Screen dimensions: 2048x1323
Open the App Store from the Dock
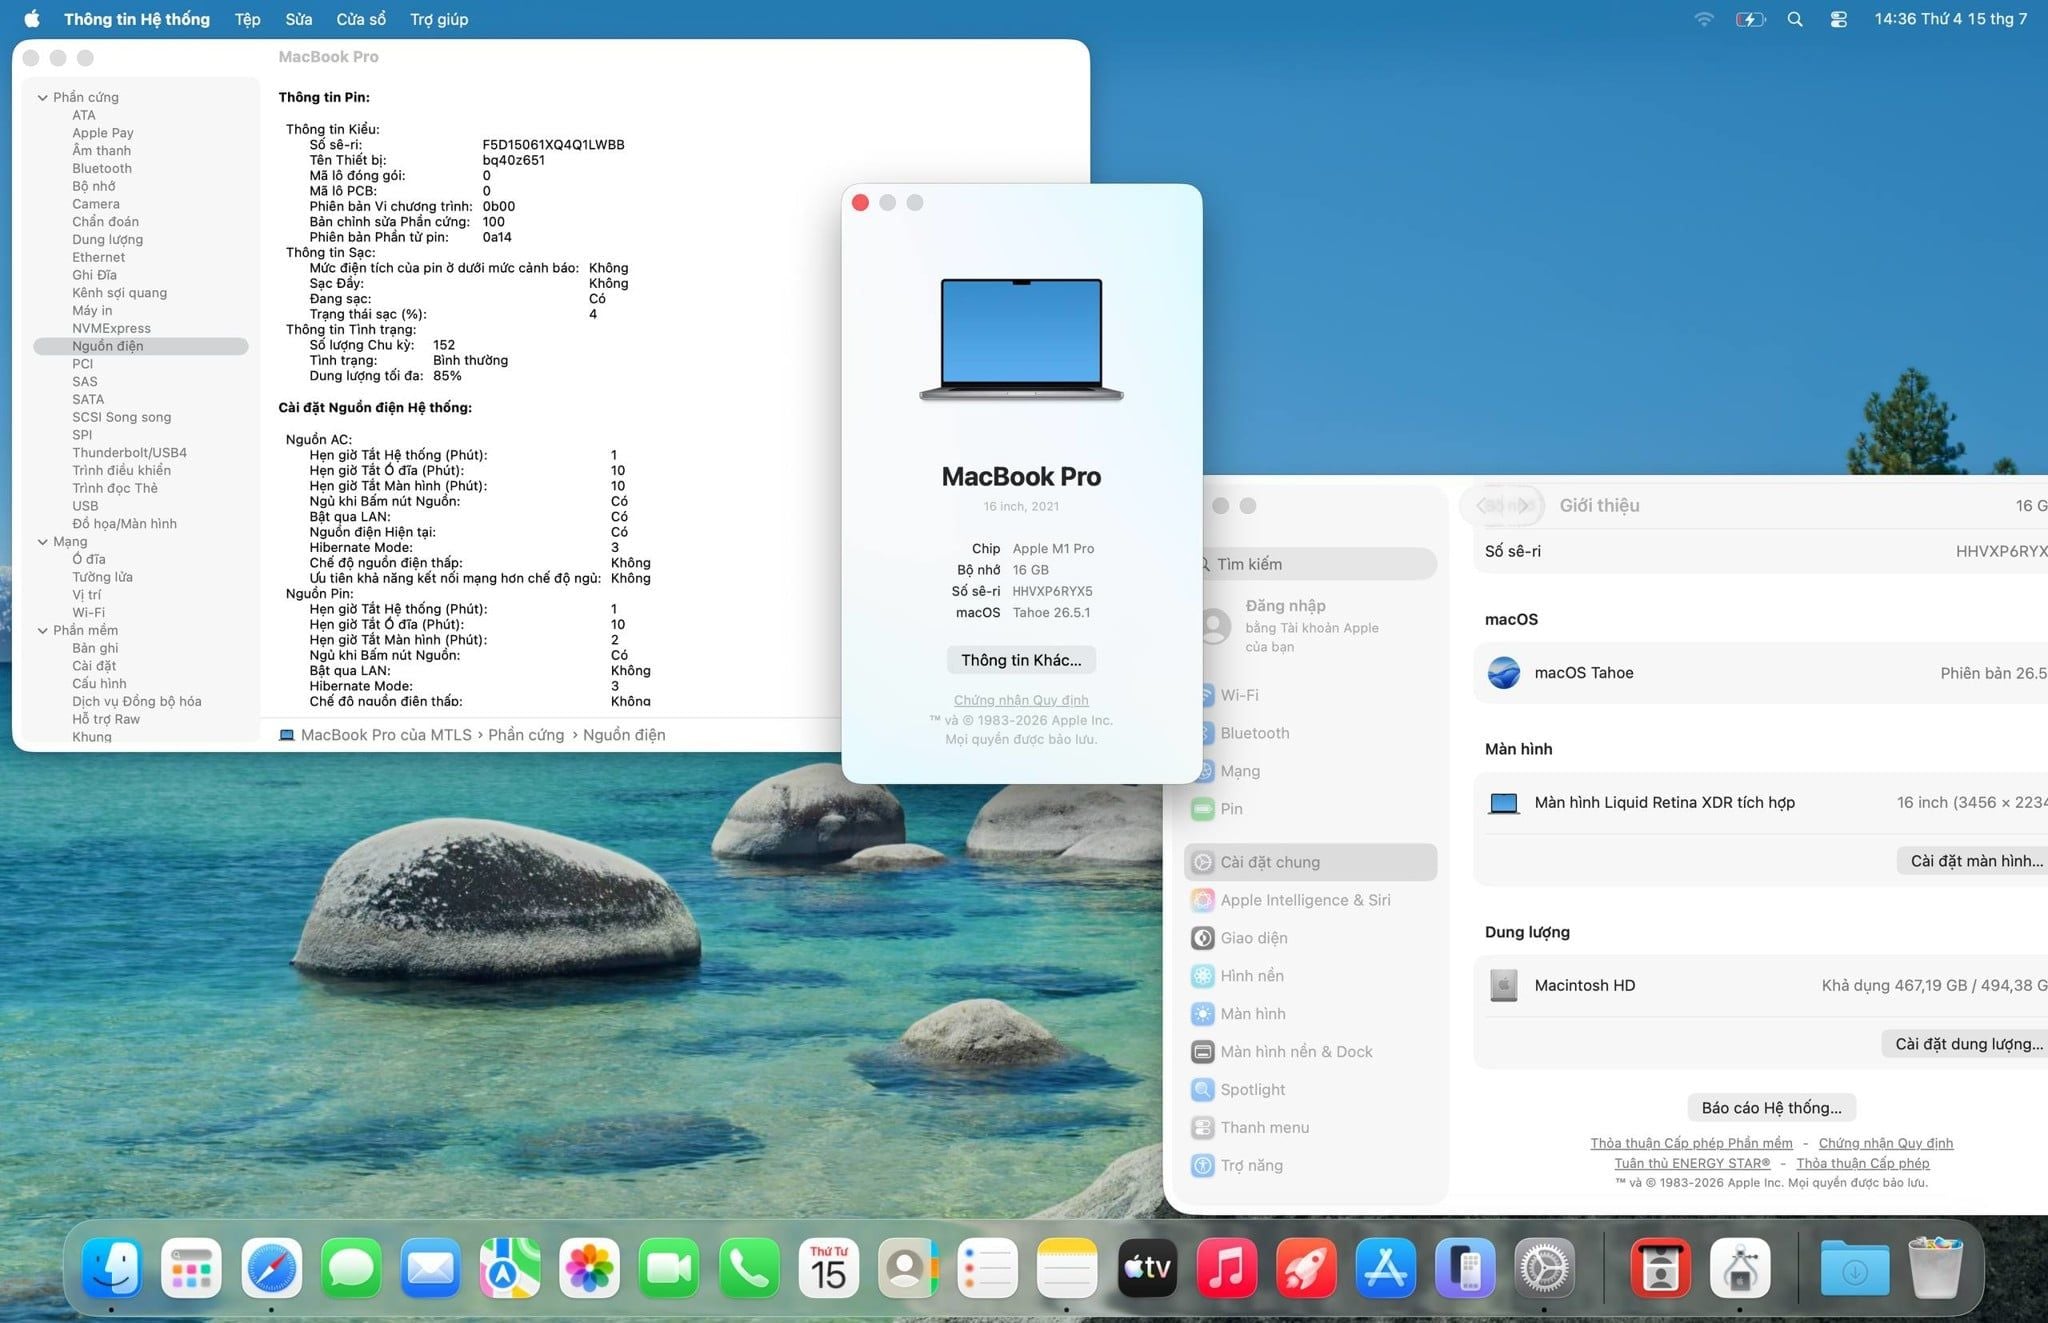(x=1386, y=1268)
